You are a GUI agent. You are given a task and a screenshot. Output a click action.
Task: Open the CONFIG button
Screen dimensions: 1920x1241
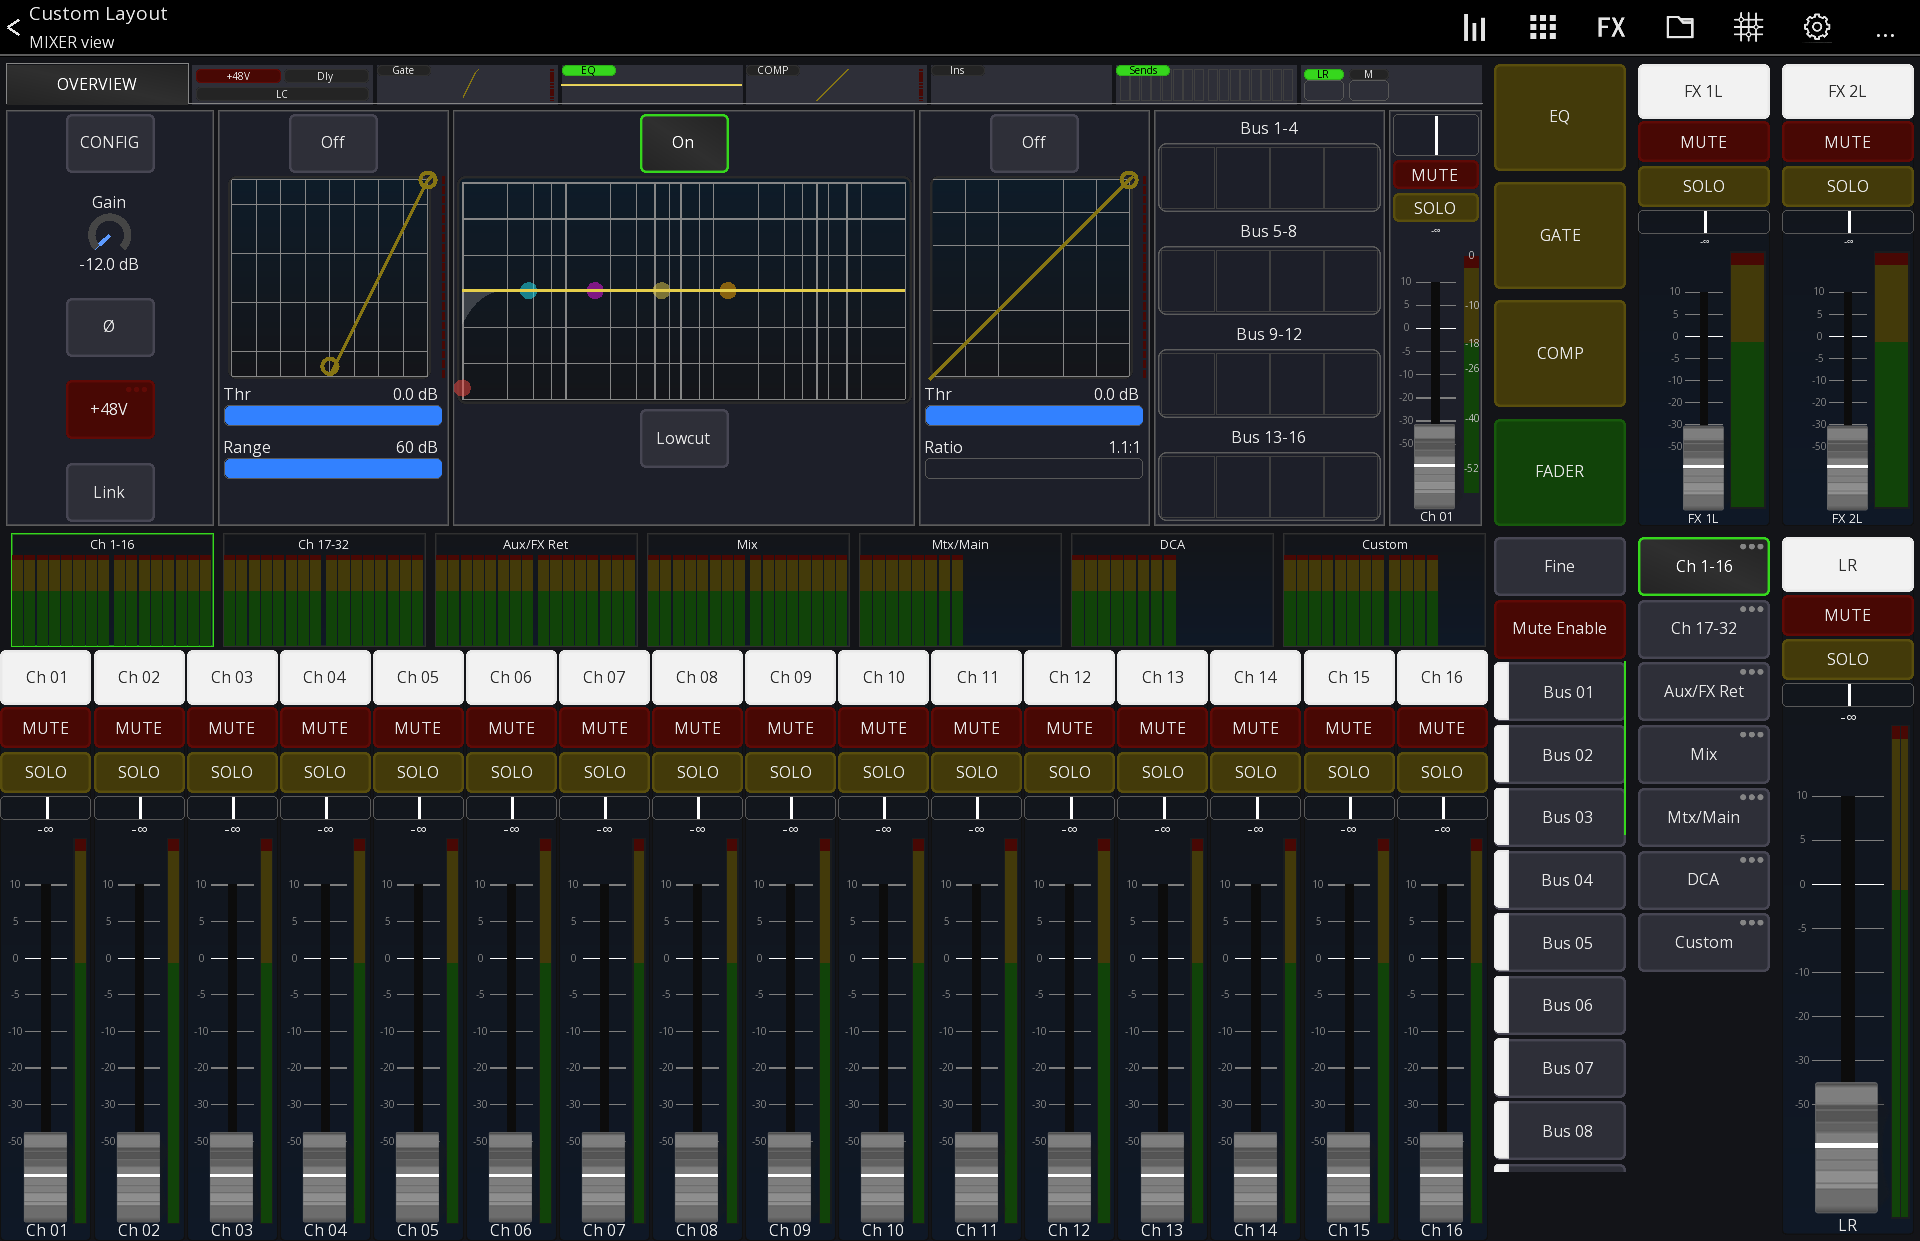point(110,143)
